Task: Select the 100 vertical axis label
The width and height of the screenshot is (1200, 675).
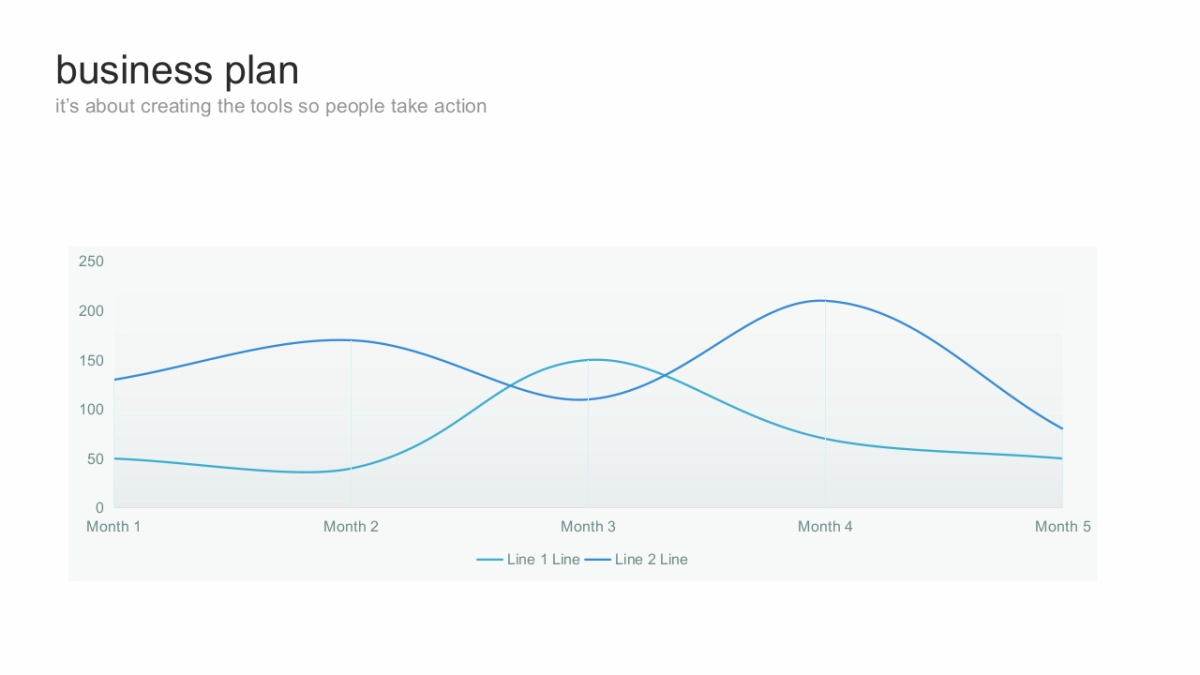Action: (91, 410)
